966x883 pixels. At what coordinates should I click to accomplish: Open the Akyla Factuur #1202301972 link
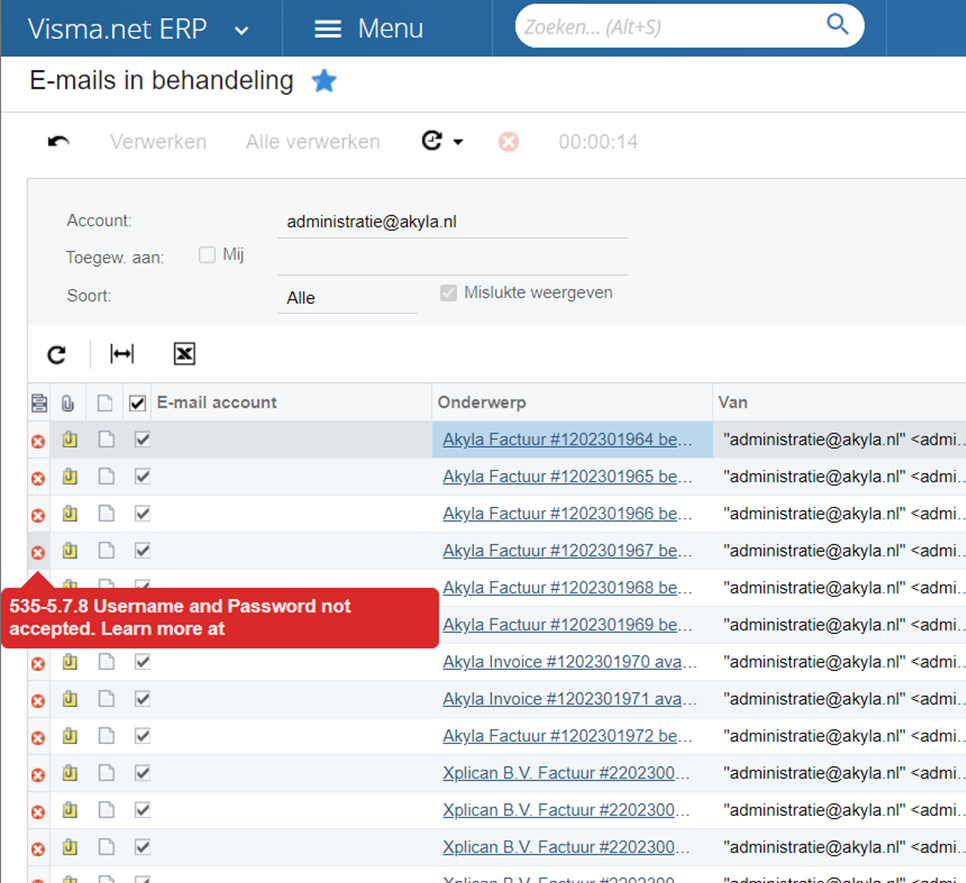pos(567,736)
